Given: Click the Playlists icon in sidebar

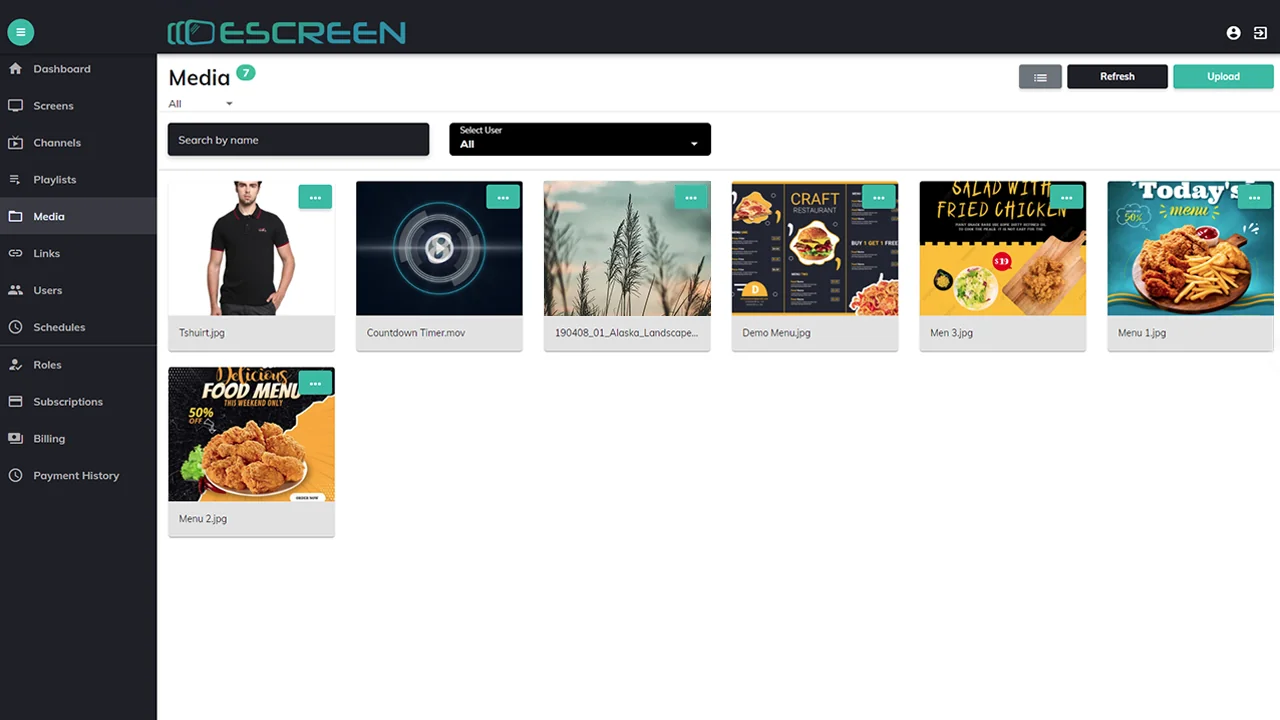Looking at the screenshot, I should pyautogui.click(x=15, y=180).
